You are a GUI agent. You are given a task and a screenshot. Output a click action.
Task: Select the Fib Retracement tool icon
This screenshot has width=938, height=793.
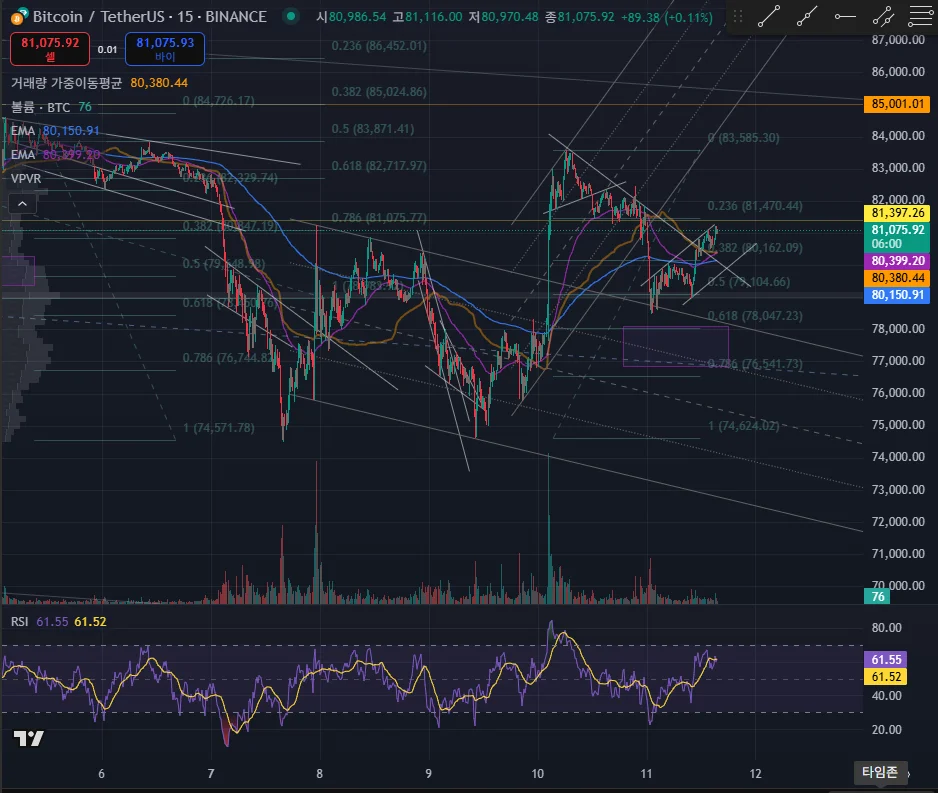pos(921,16)
